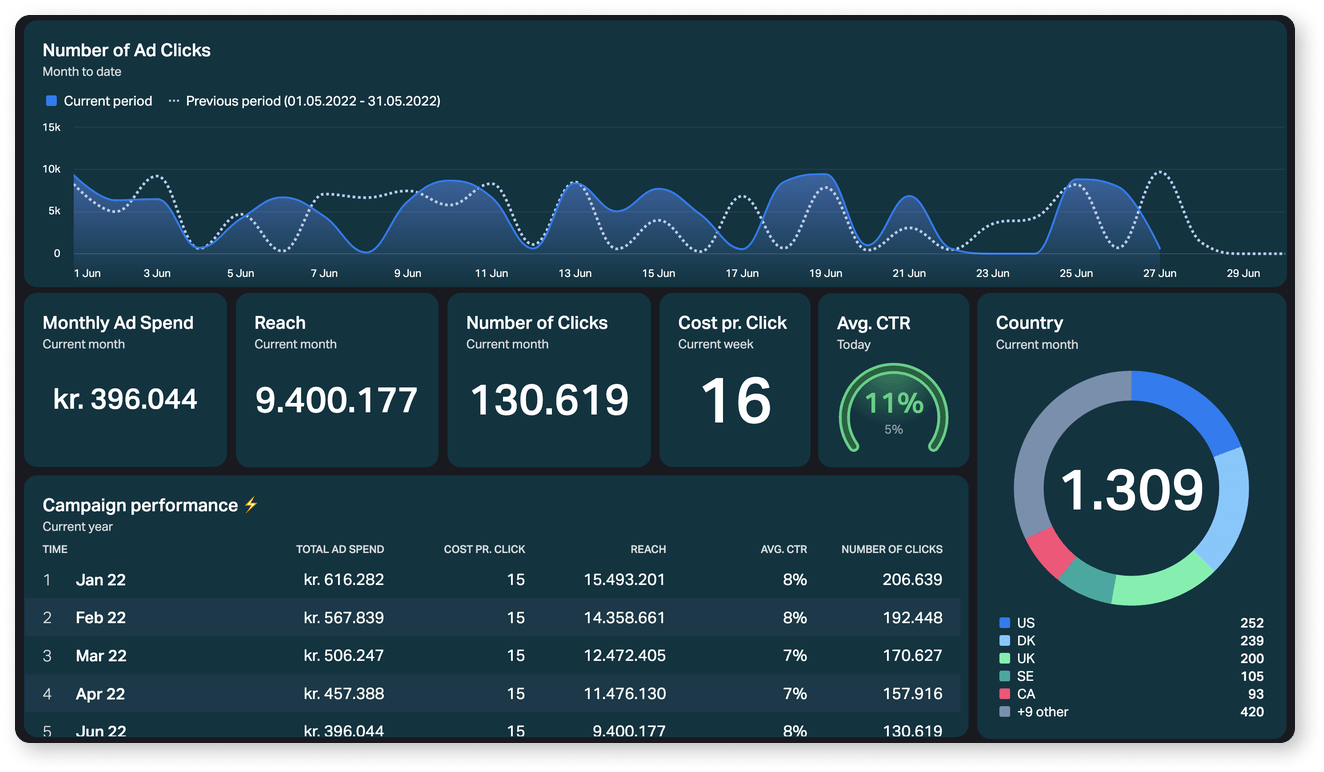Click the Jan 22 clicks value 206.639
Screen dimensions: 1324x772
(x=912, y=580)
